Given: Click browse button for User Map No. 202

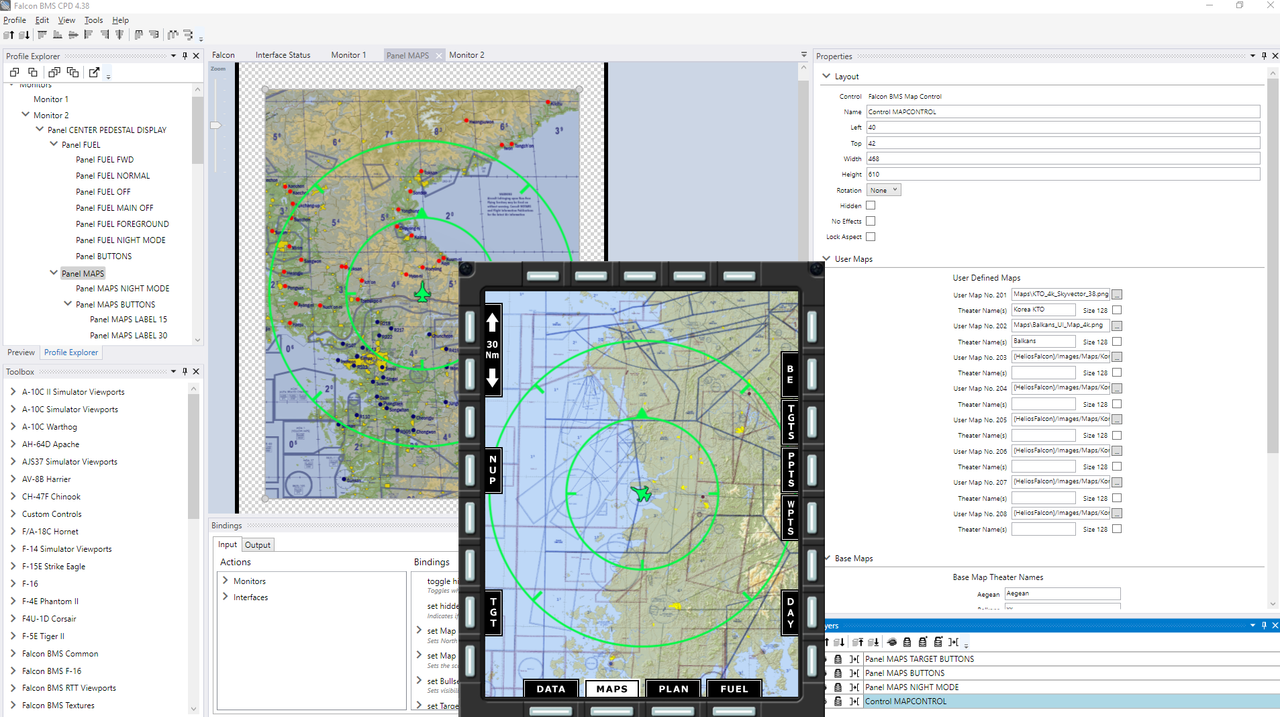Looking at the screenshot, I should 1117,326.
